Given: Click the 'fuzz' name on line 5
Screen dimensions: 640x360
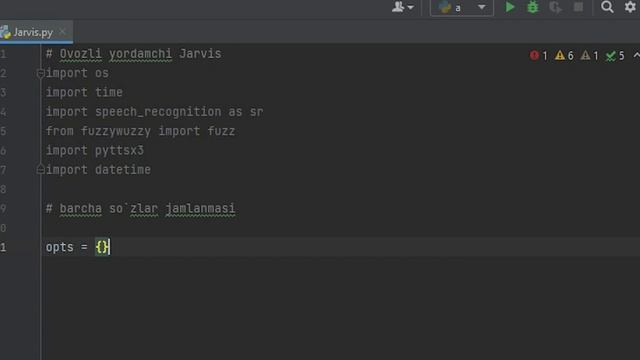Looking at the screenshot, I should pos(221,131).
